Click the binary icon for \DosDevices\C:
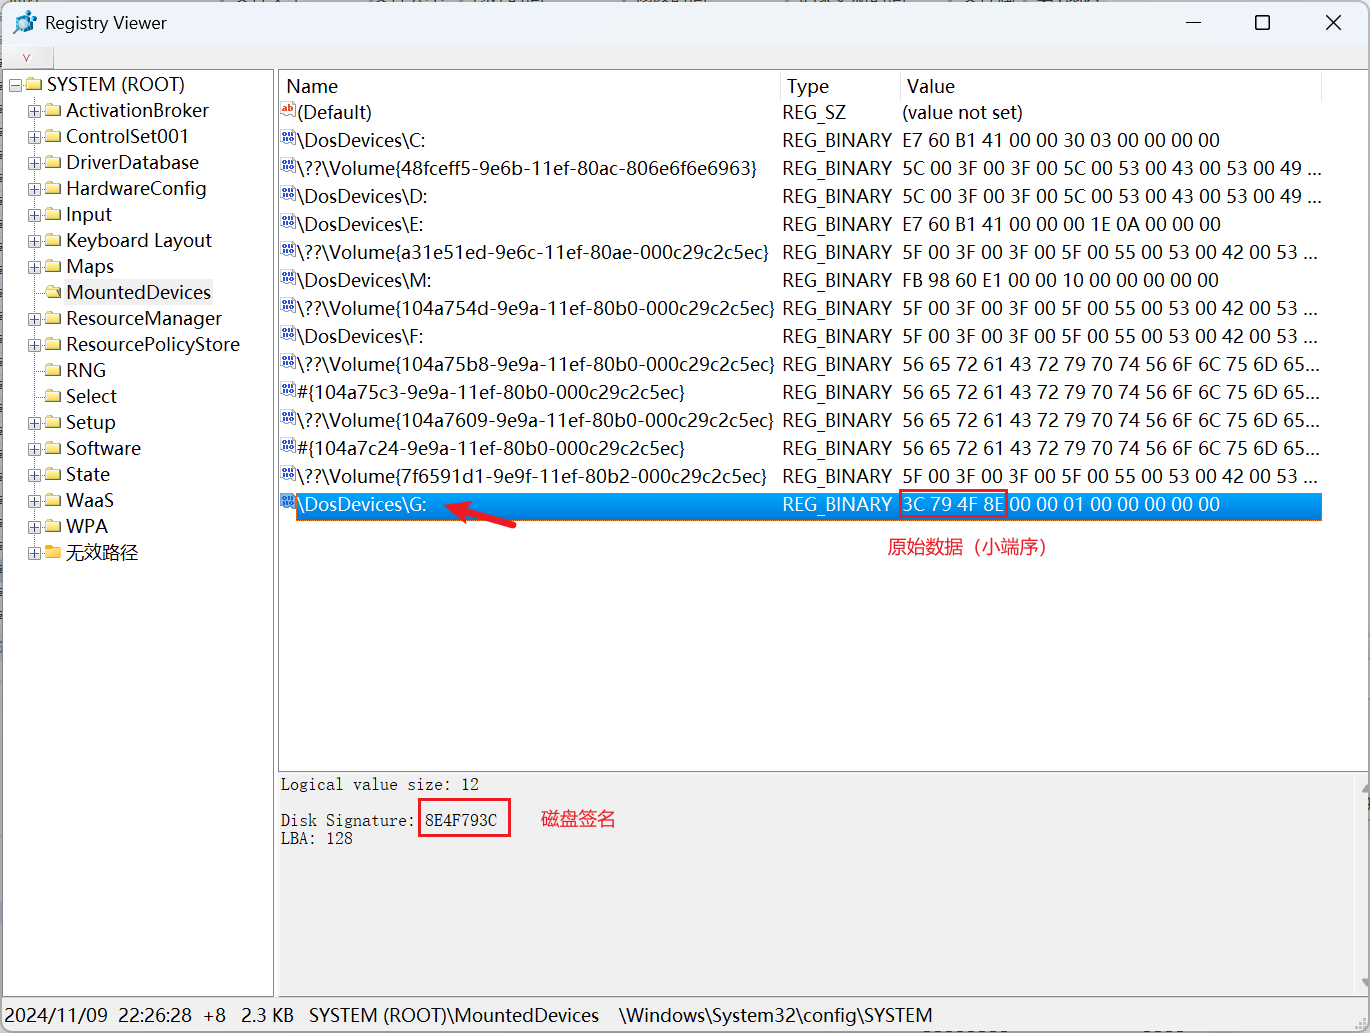Viewport: 1370px width, 1033px height. click(288, 139)
